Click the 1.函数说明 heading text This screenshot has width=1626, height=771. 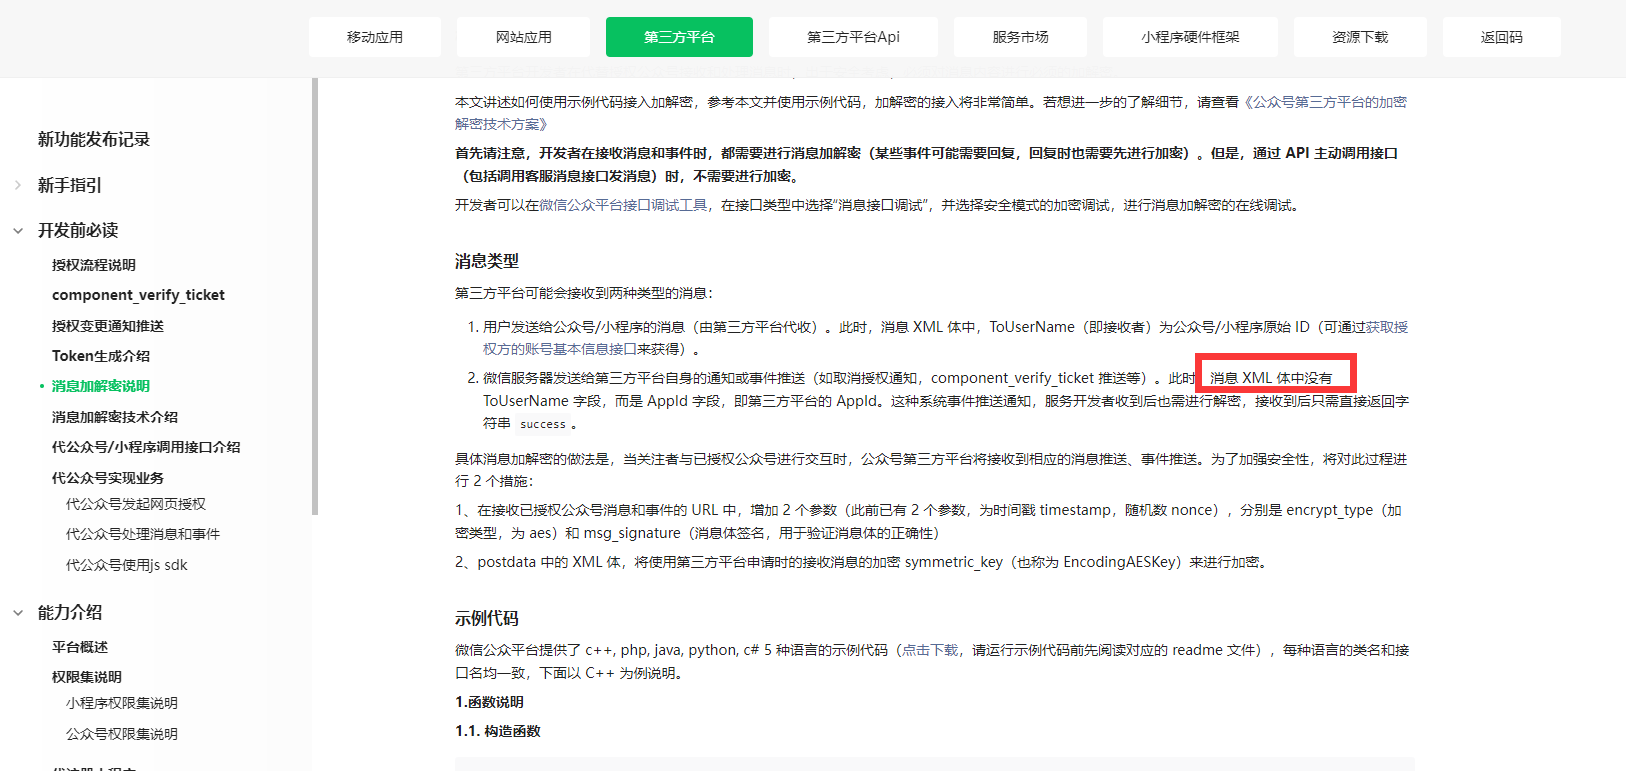click(x=489, y=702)
